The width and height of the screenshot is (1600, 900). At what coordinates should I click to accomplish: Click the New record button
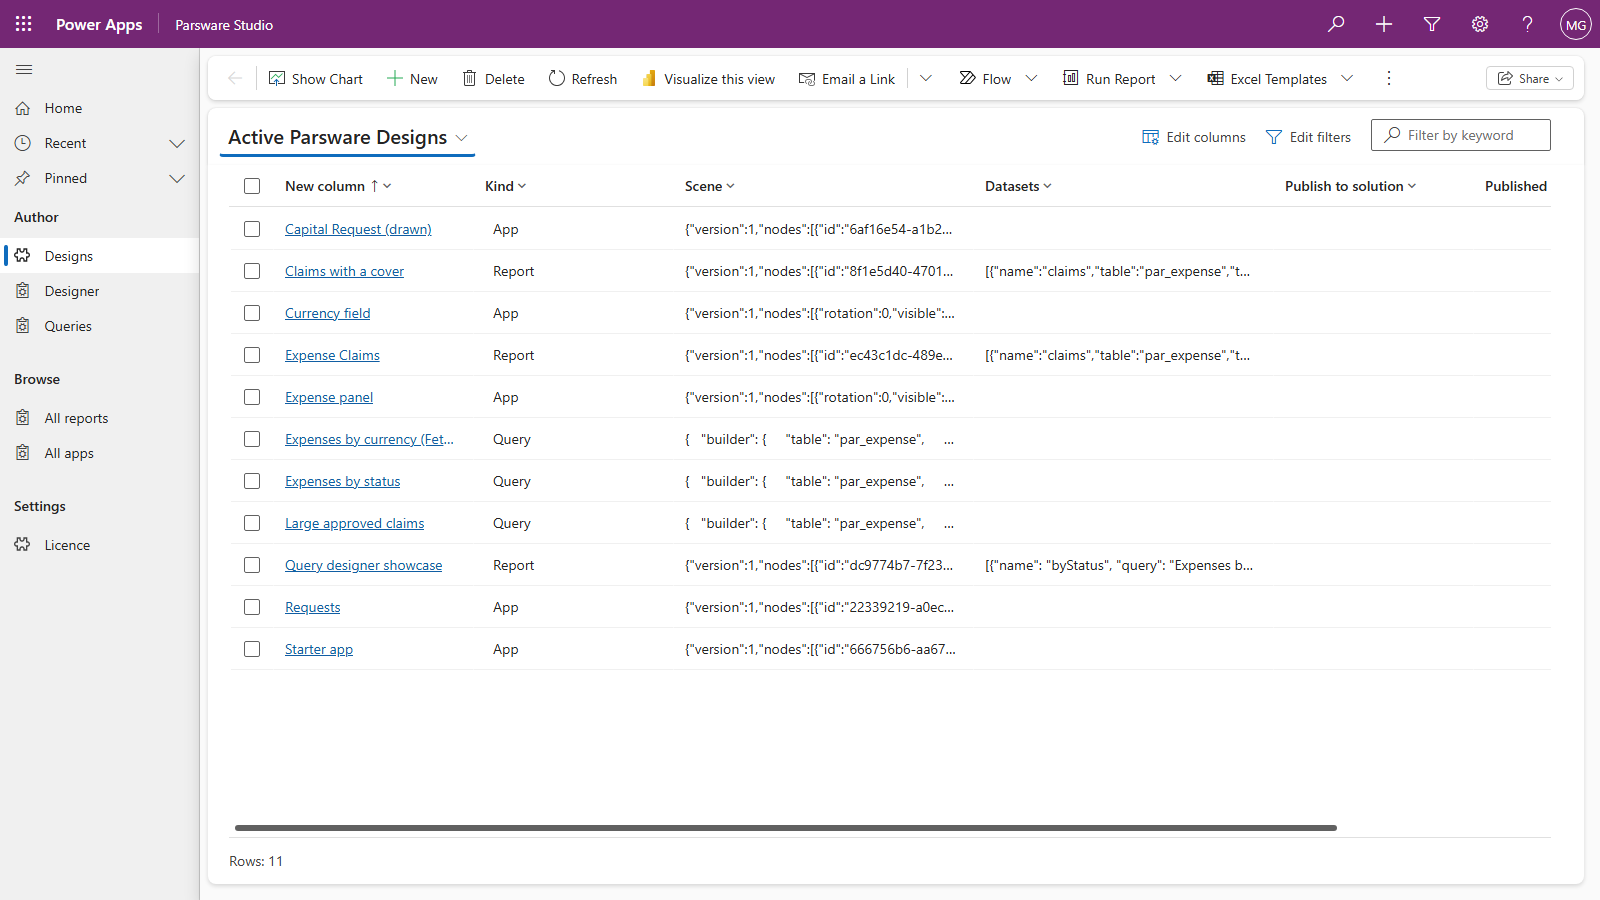(412, 79)
